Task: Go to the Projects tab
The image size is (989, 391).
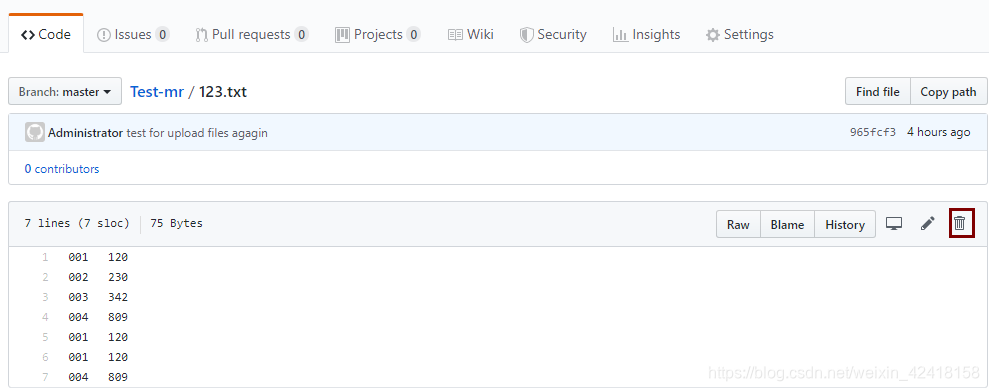Action: 378,34
